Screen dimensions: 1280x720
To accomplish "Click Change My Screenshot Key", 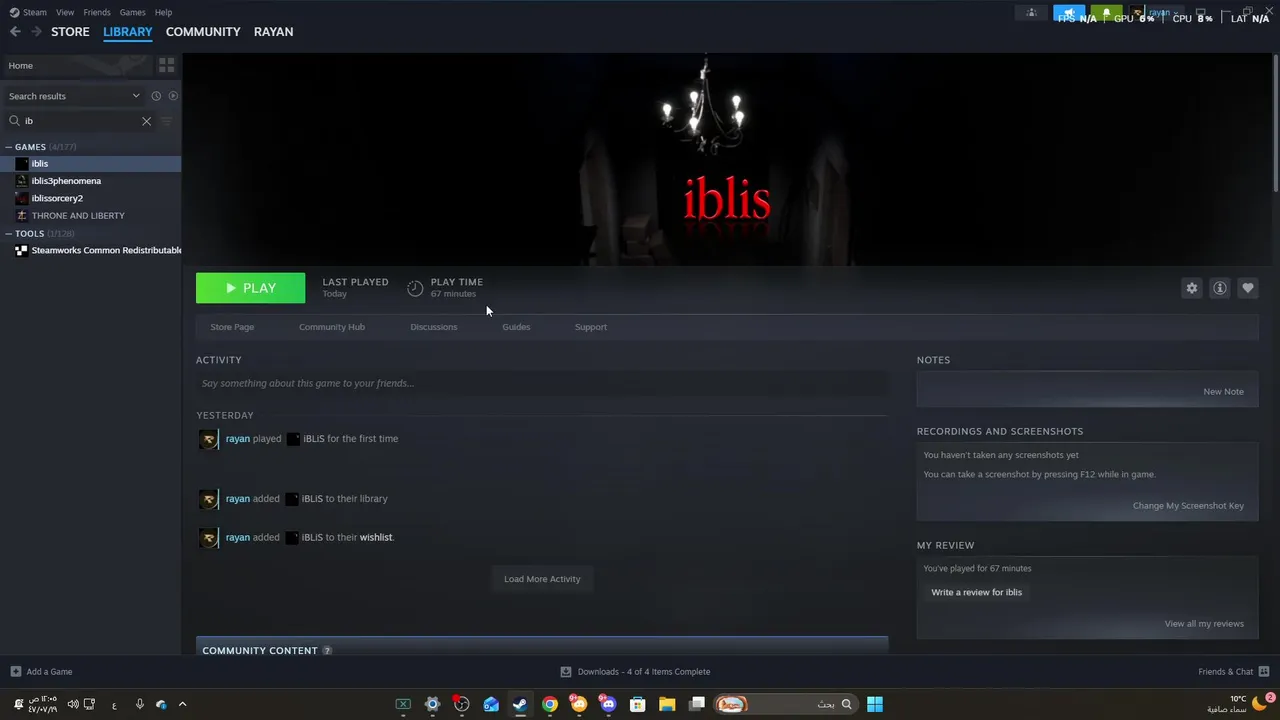I will 1188,506.
